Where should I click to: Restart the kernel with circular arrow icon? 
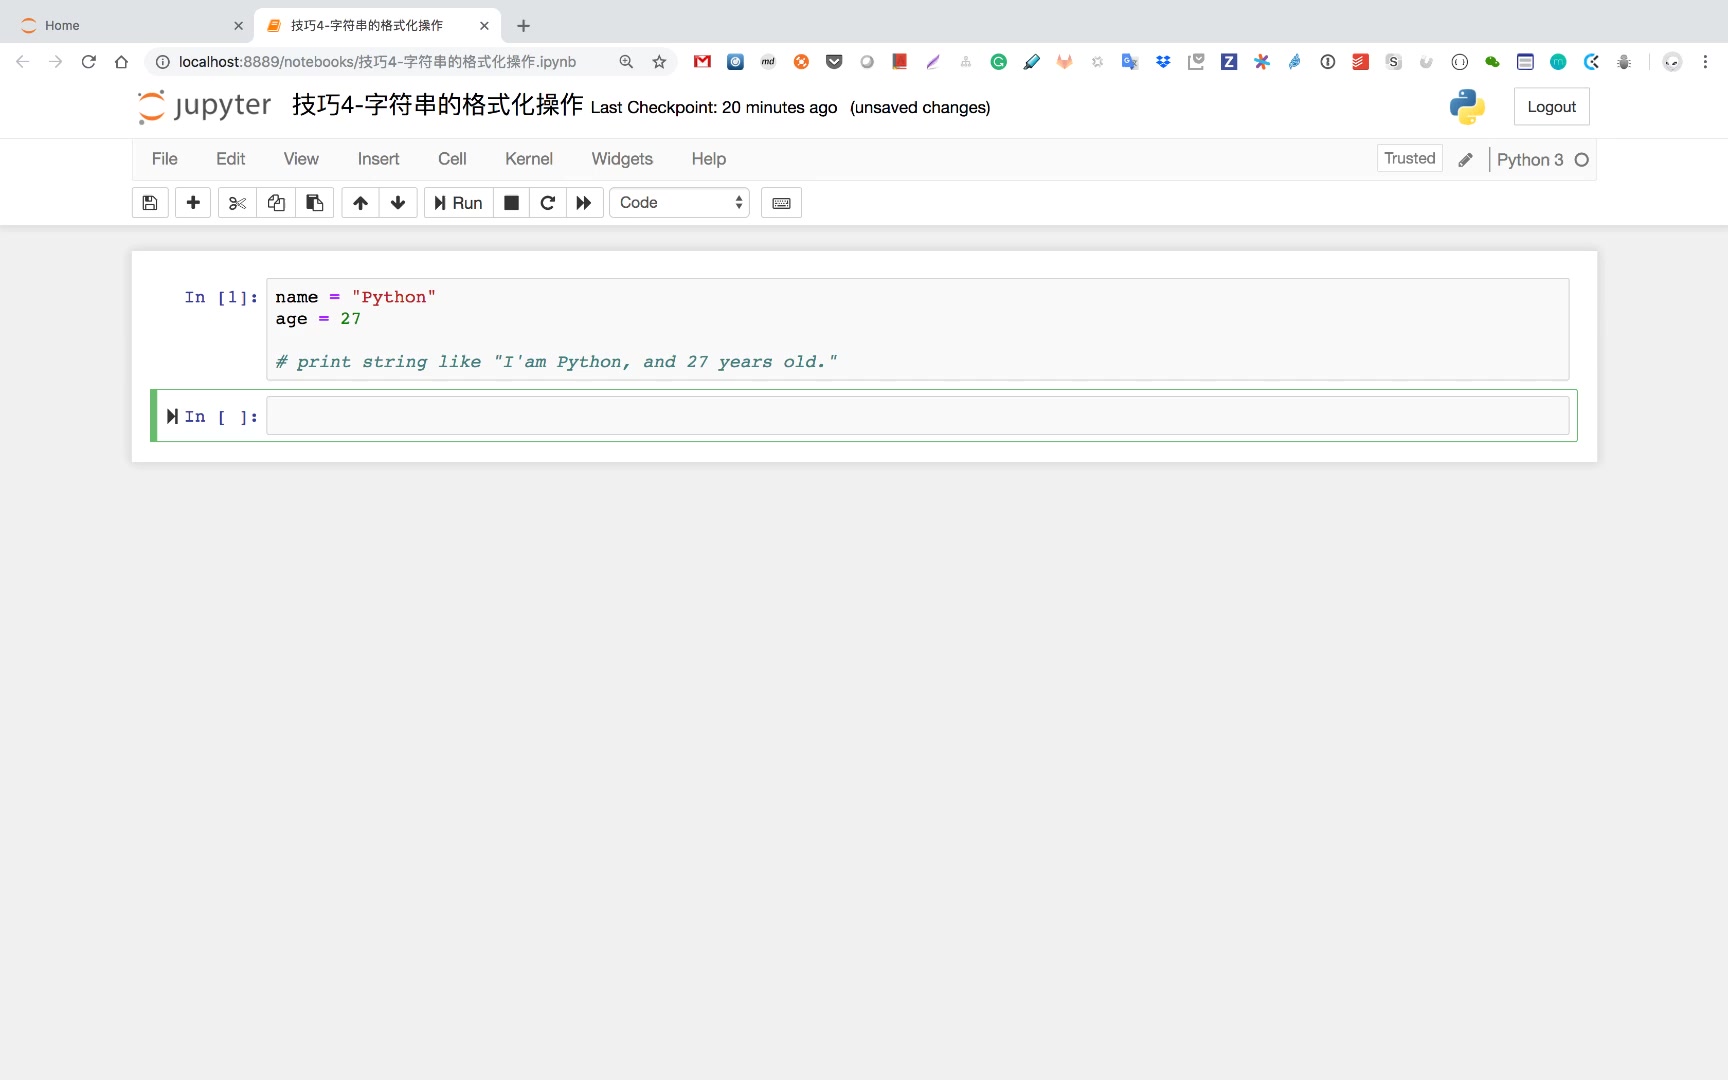(x=547, y=203)
